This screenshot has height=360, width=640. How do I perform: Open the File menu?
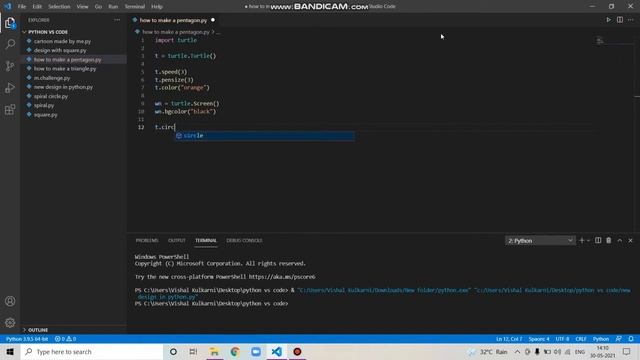22,7
